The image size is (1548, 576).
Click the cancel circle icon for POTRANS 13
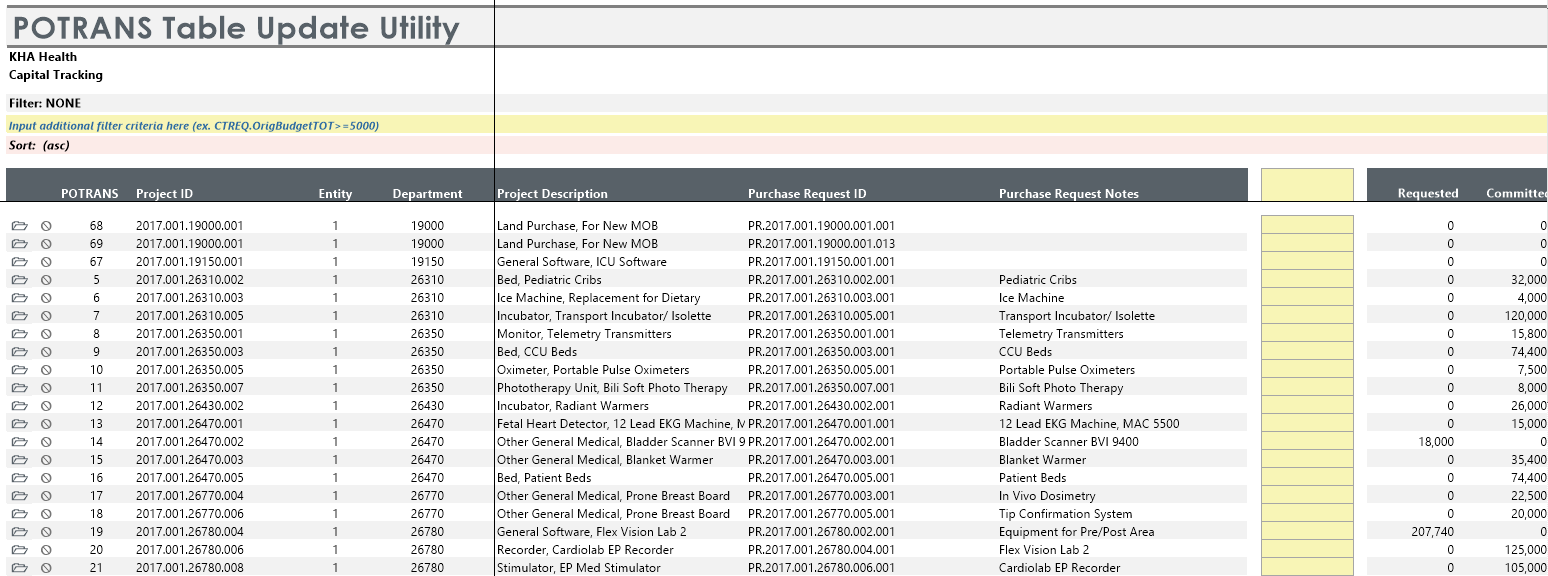pyautogui.click(x=46, y=424)
